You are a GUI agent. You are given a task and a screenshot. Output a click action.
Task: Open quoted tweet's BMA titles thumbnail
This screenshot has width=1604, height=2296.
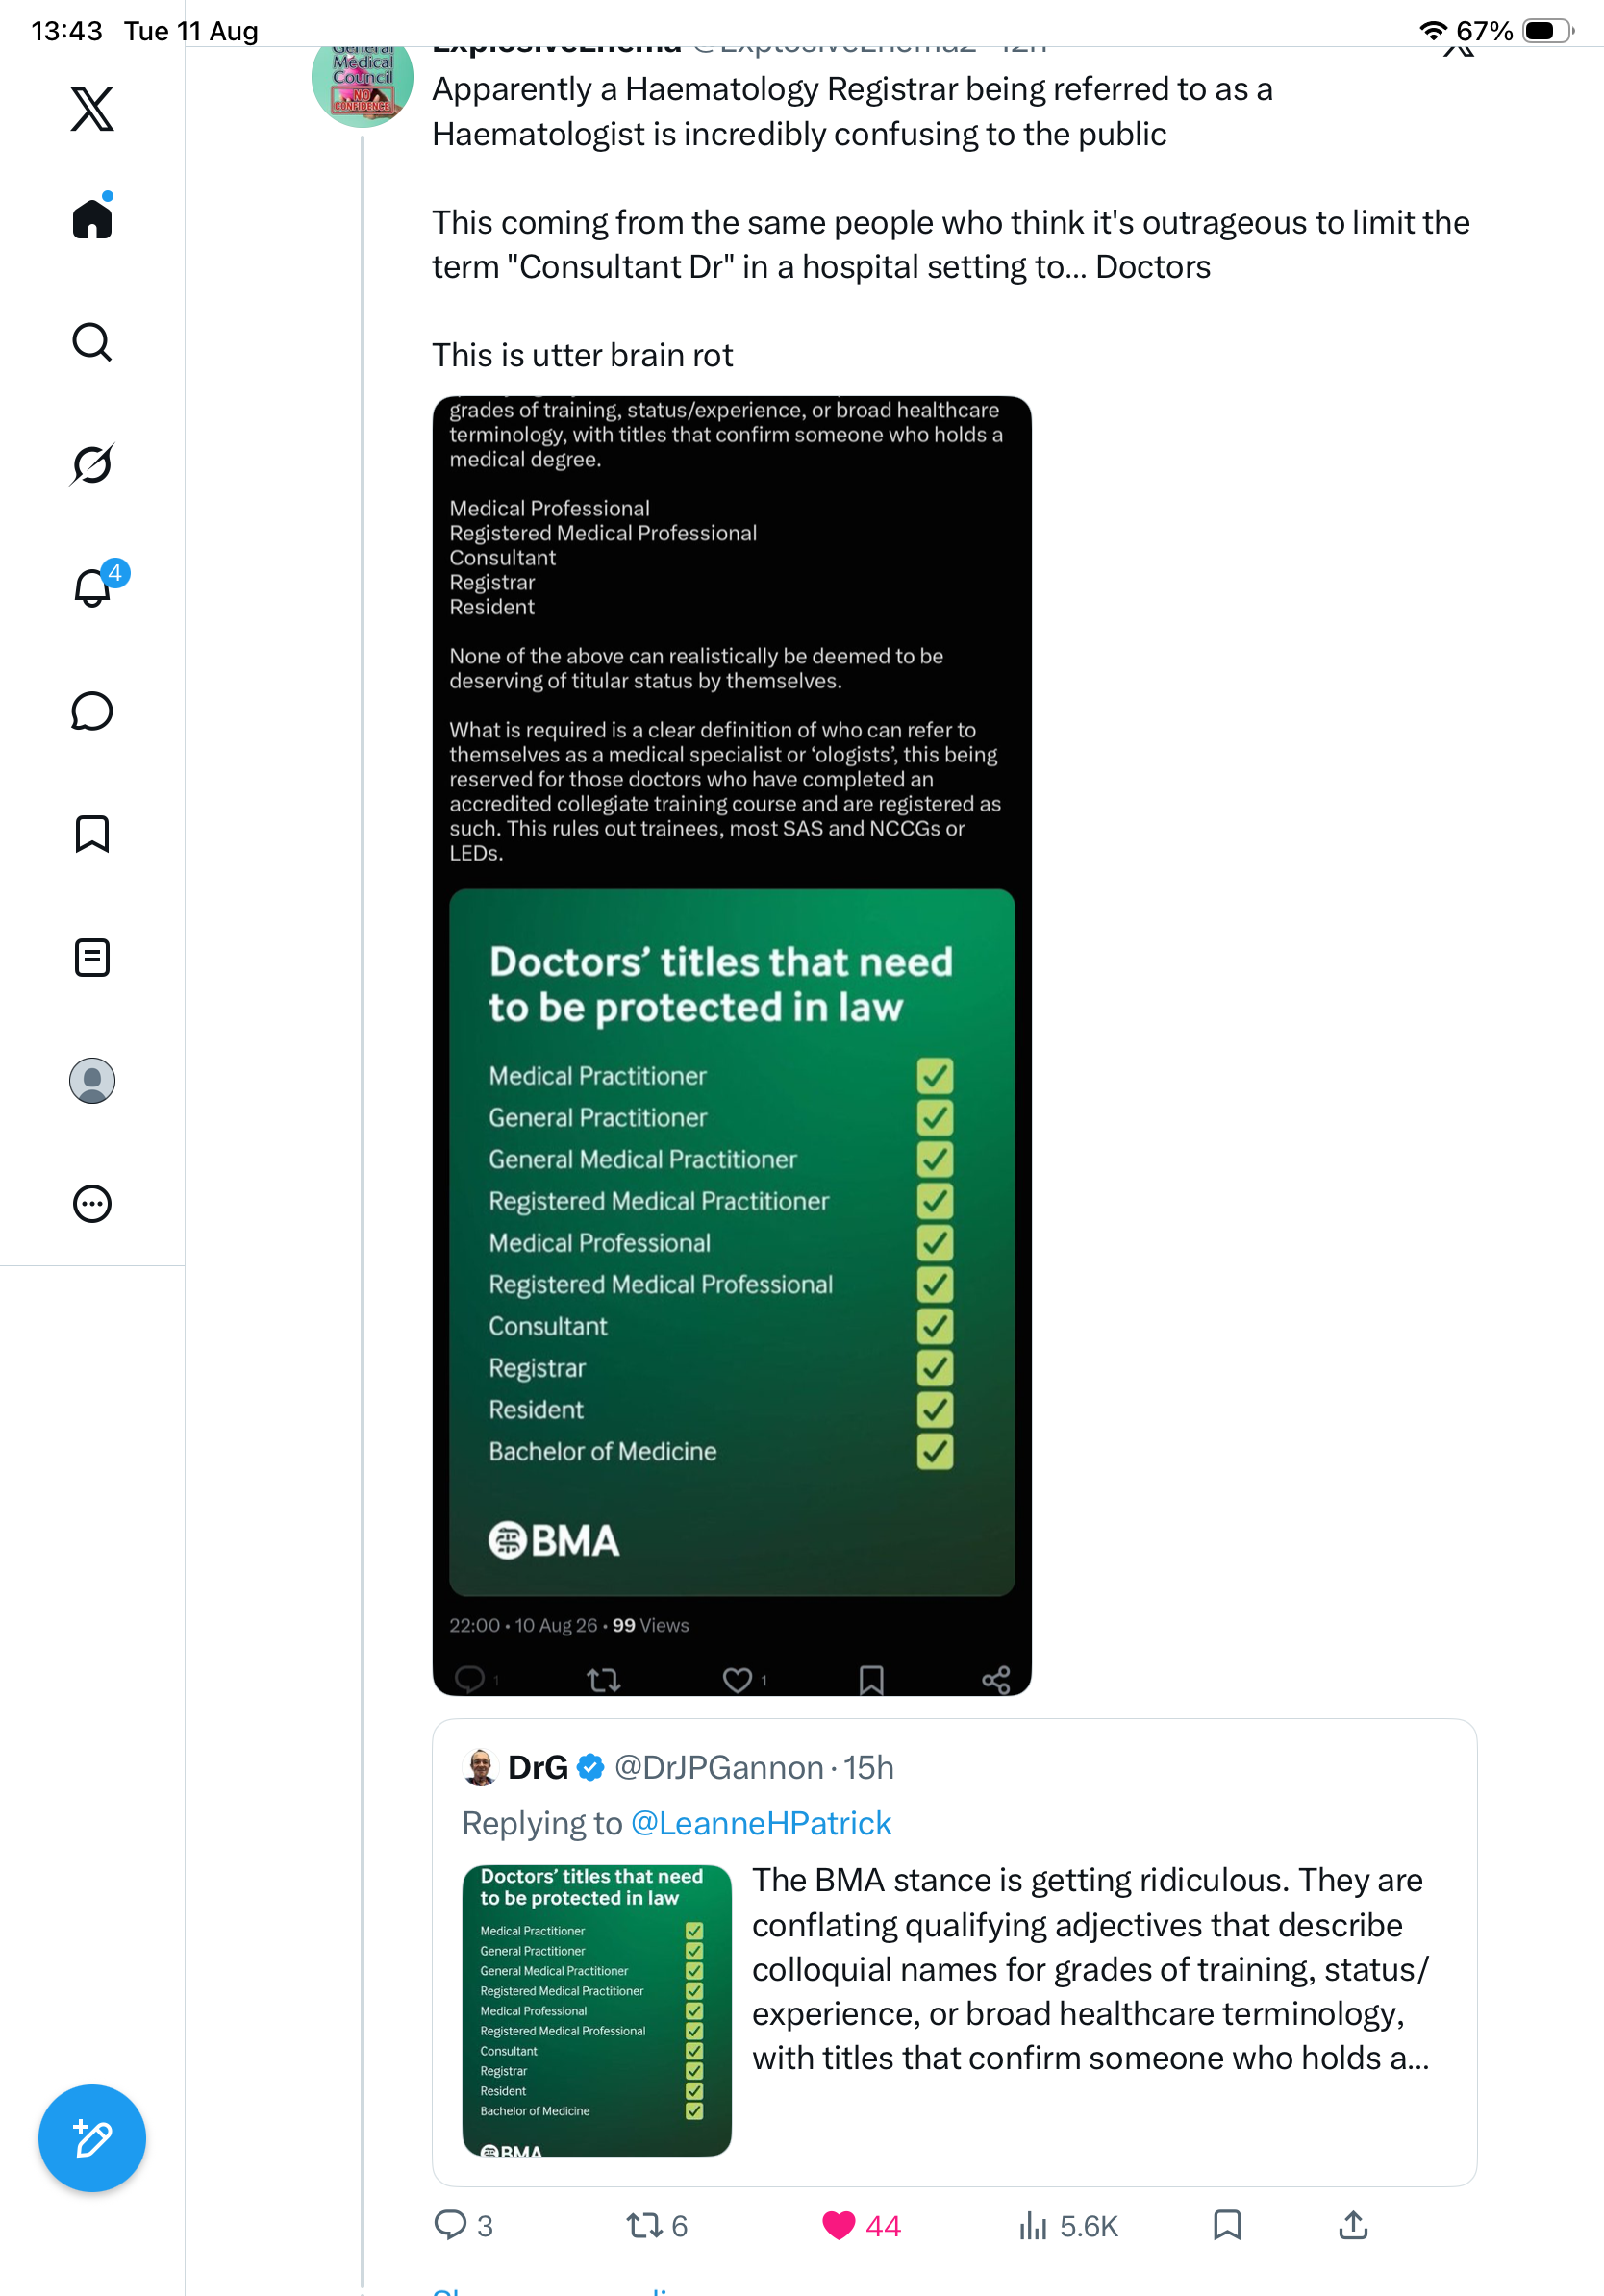pos(596,2009)
